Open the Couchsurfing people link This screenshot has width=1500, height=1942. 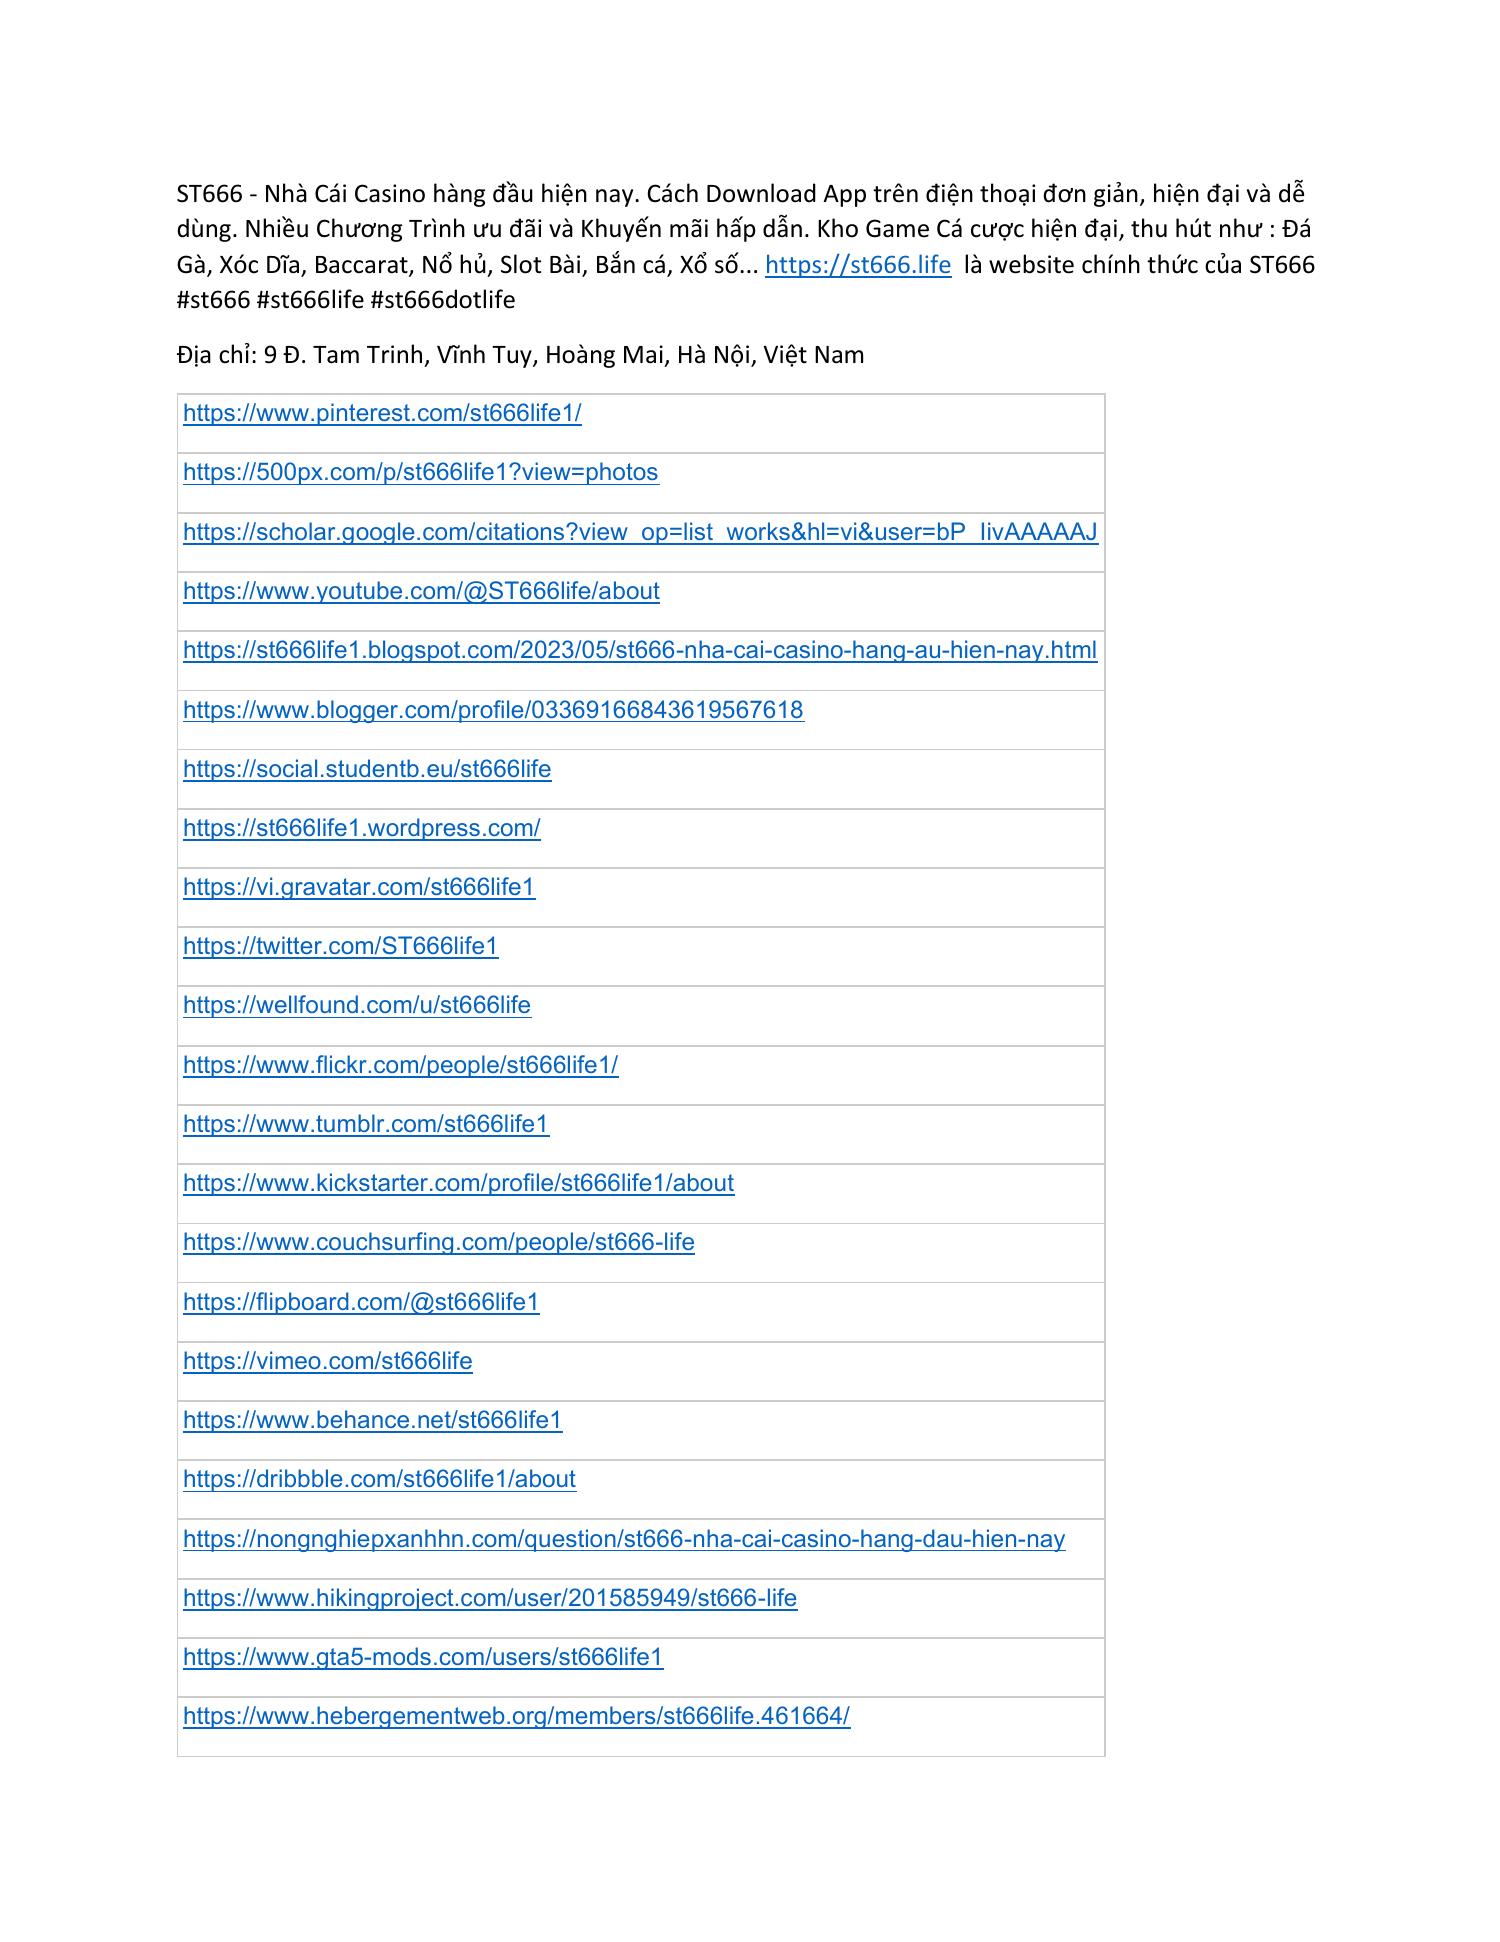[439, 1242]
